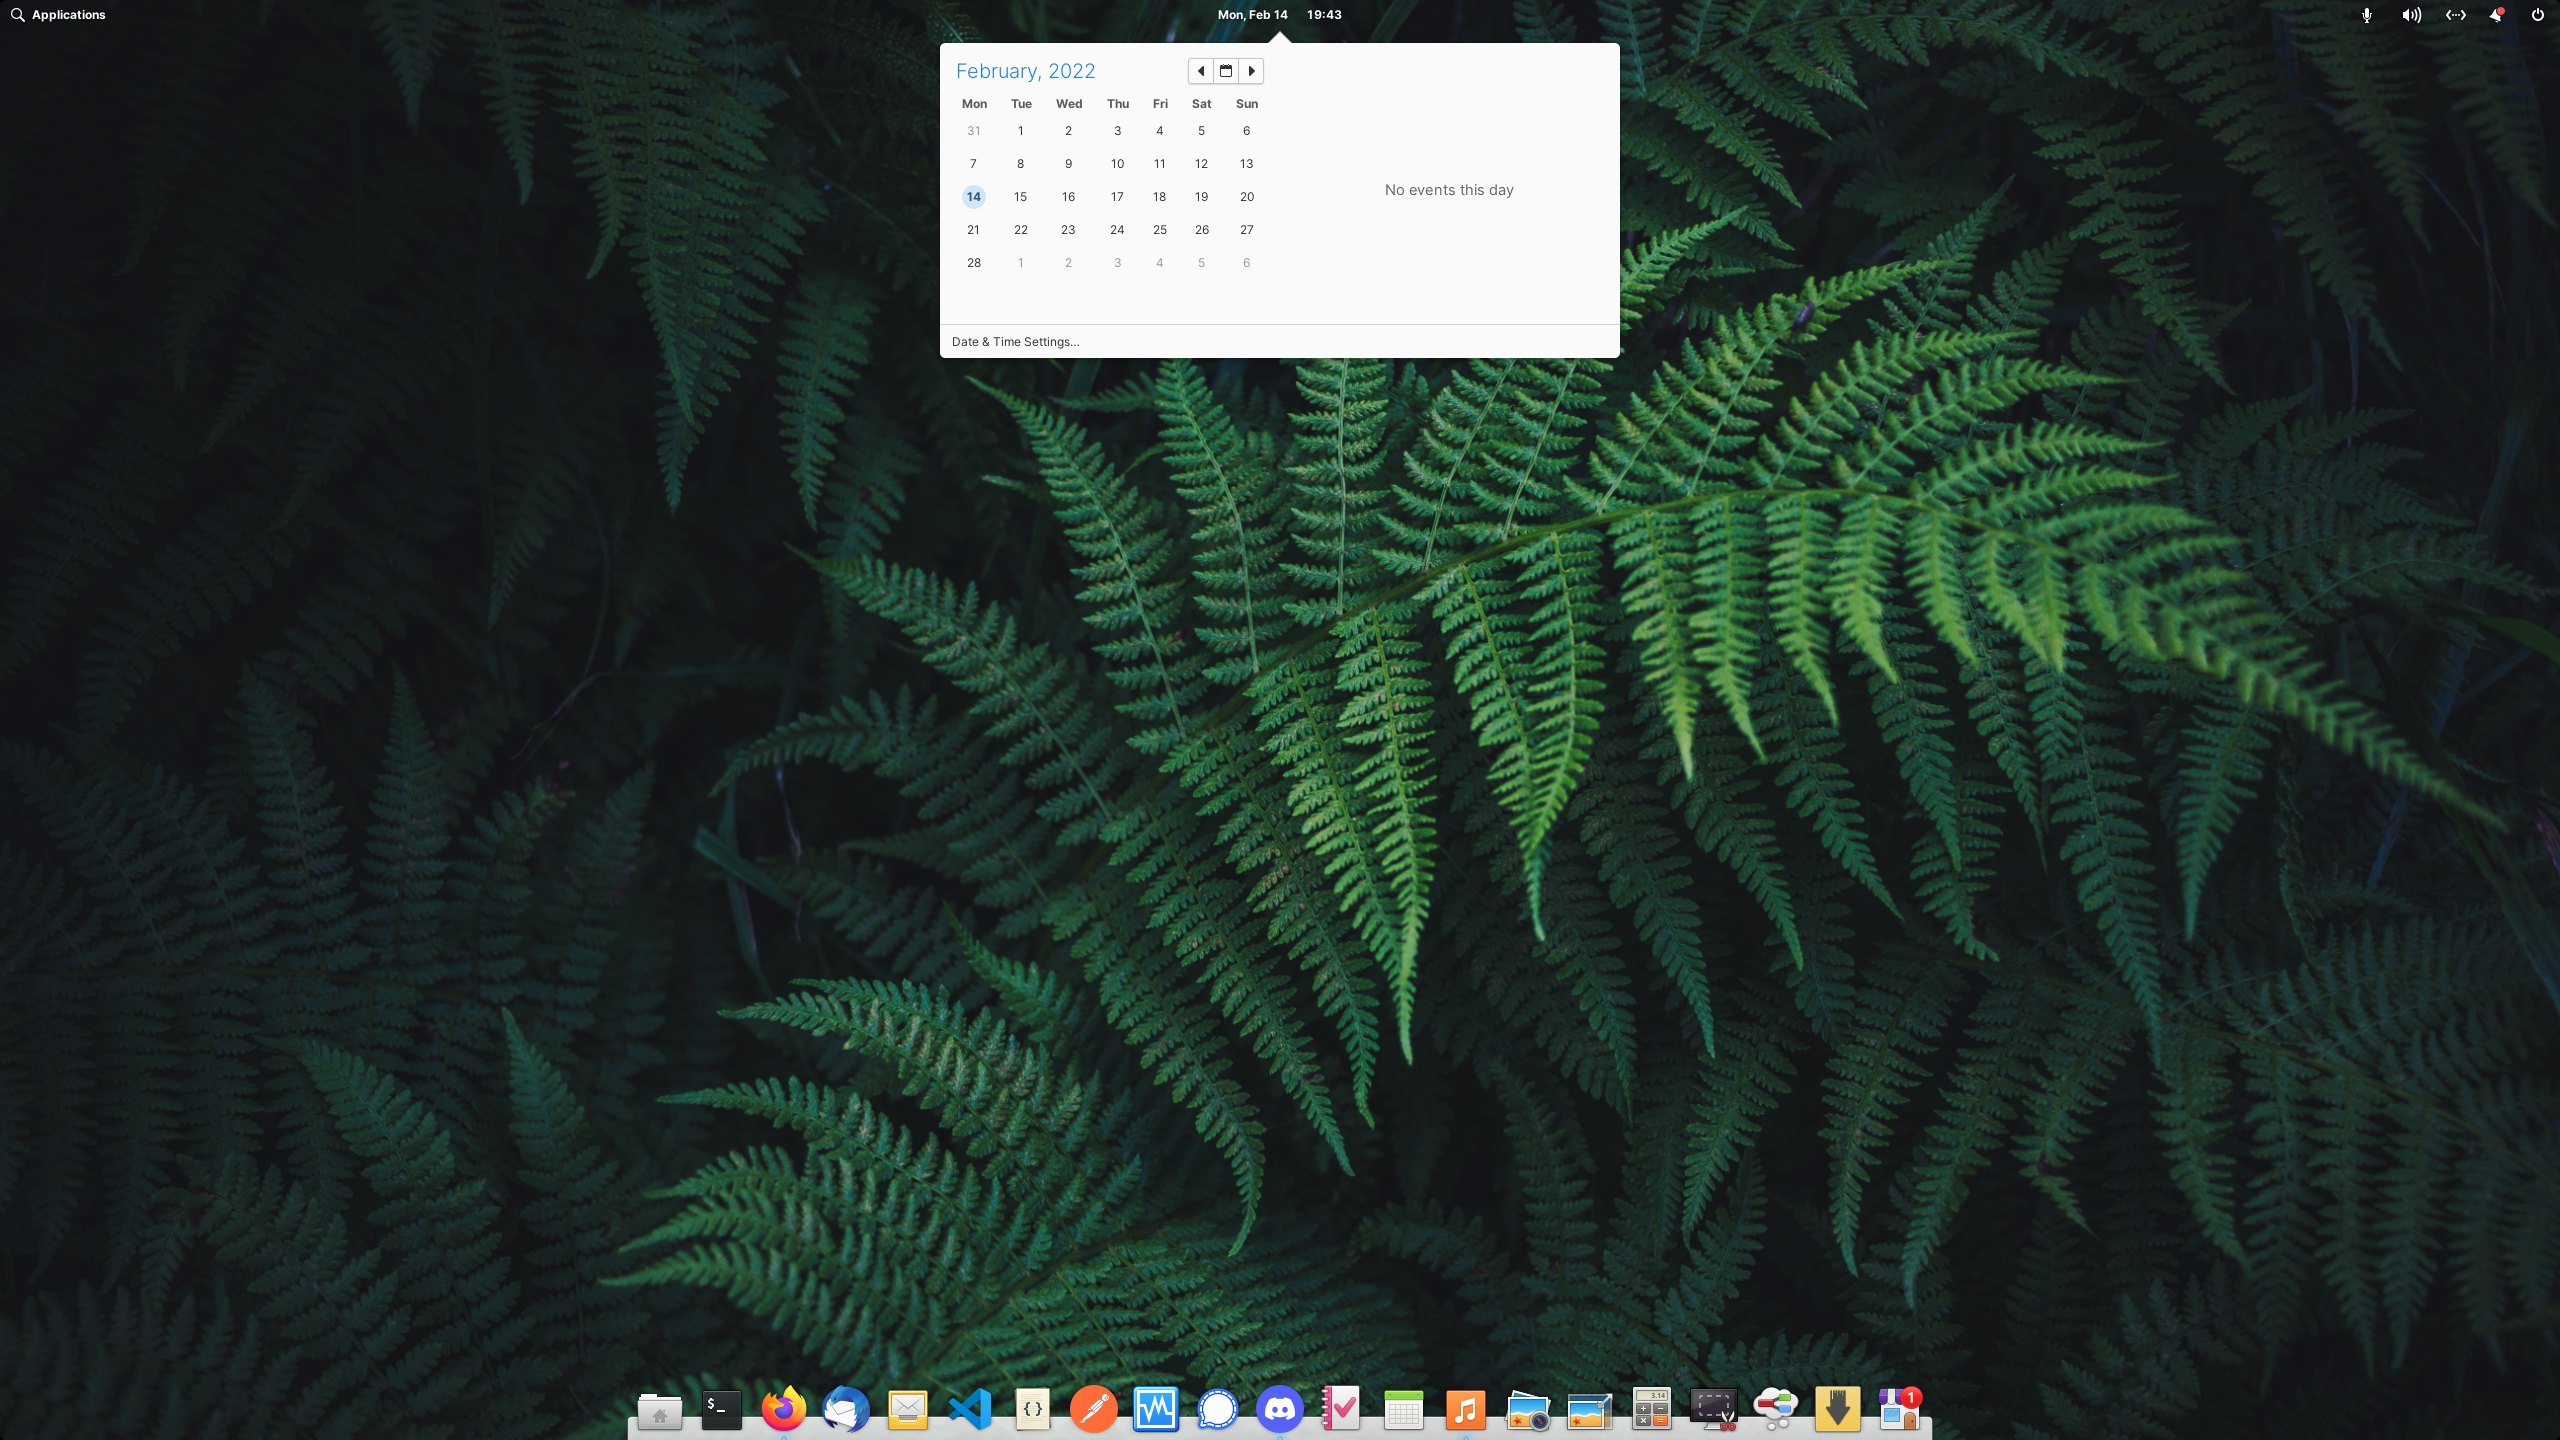The height and width of the screenshot is (1440, 2560).
Task: Open the microphone indicator in panel
Action: [x=2366, y=15]
